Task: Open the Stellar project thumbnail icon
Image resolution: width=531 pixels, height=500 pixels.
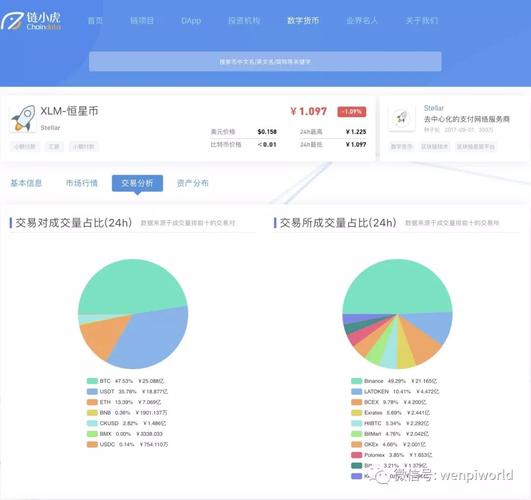Action: [402, 118]
